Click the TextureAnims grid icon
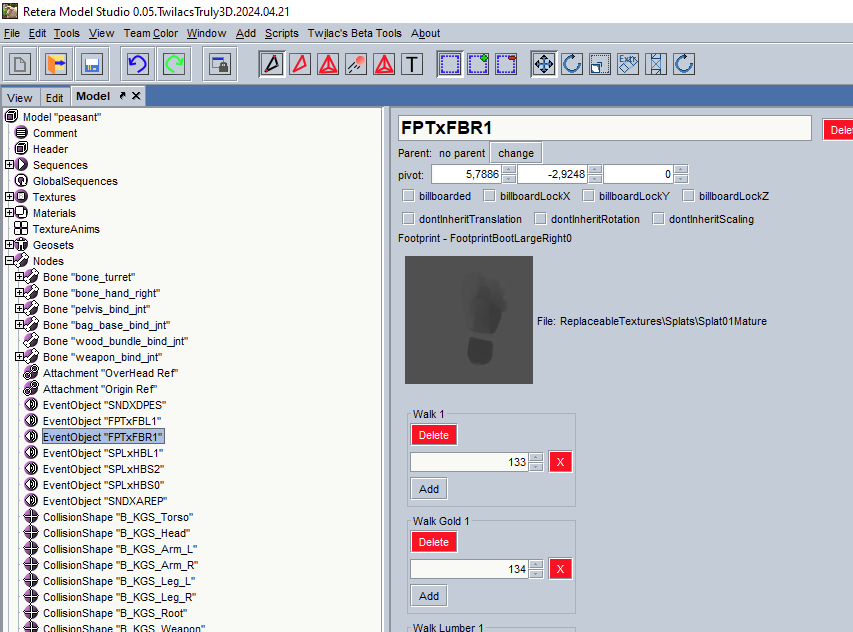 pyautogui.click(x=21, y=228)
